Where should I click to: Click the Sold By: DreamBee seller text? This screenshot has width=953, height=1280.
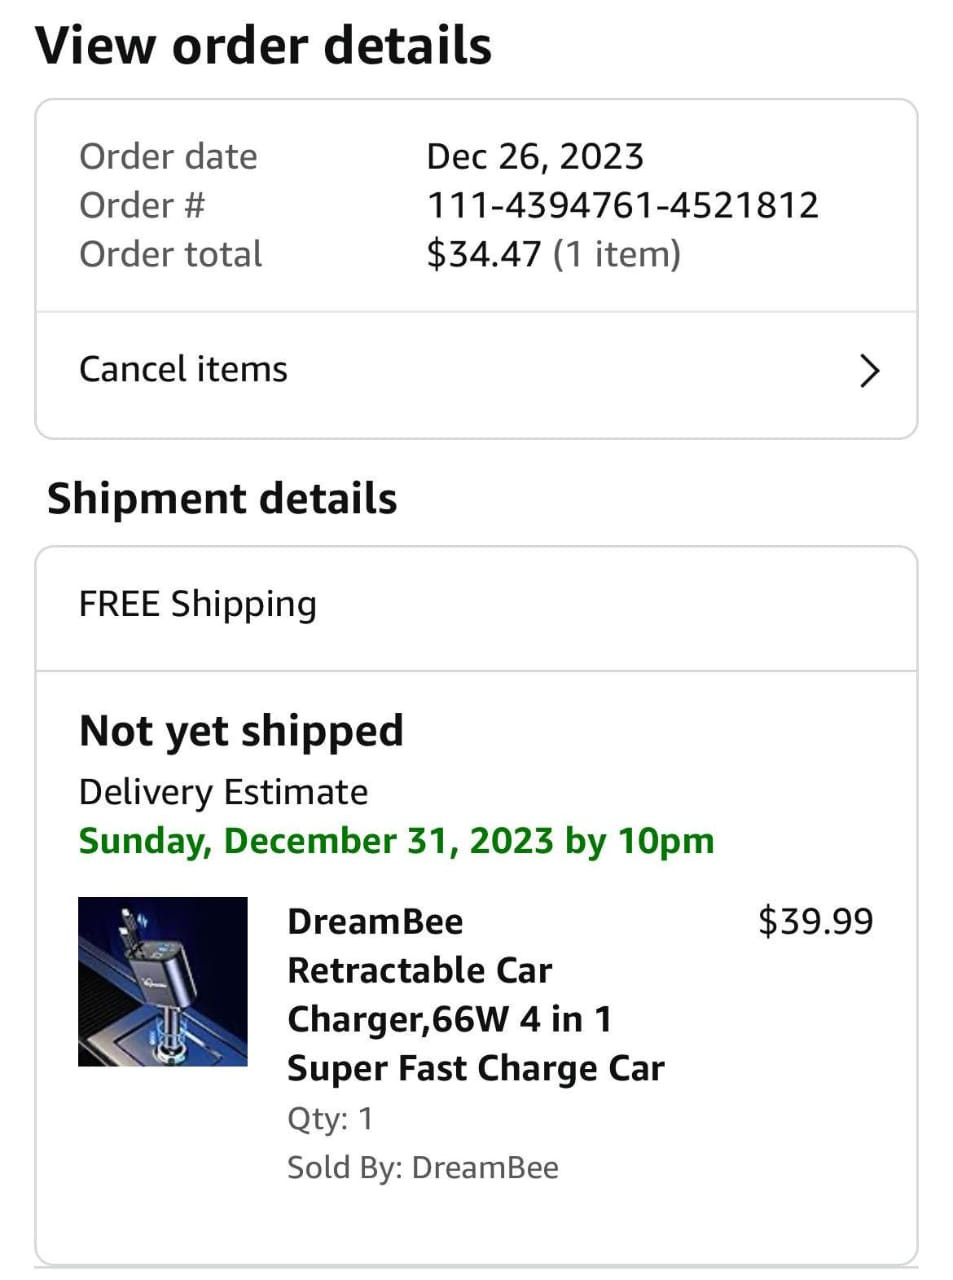click(423, 1167)
